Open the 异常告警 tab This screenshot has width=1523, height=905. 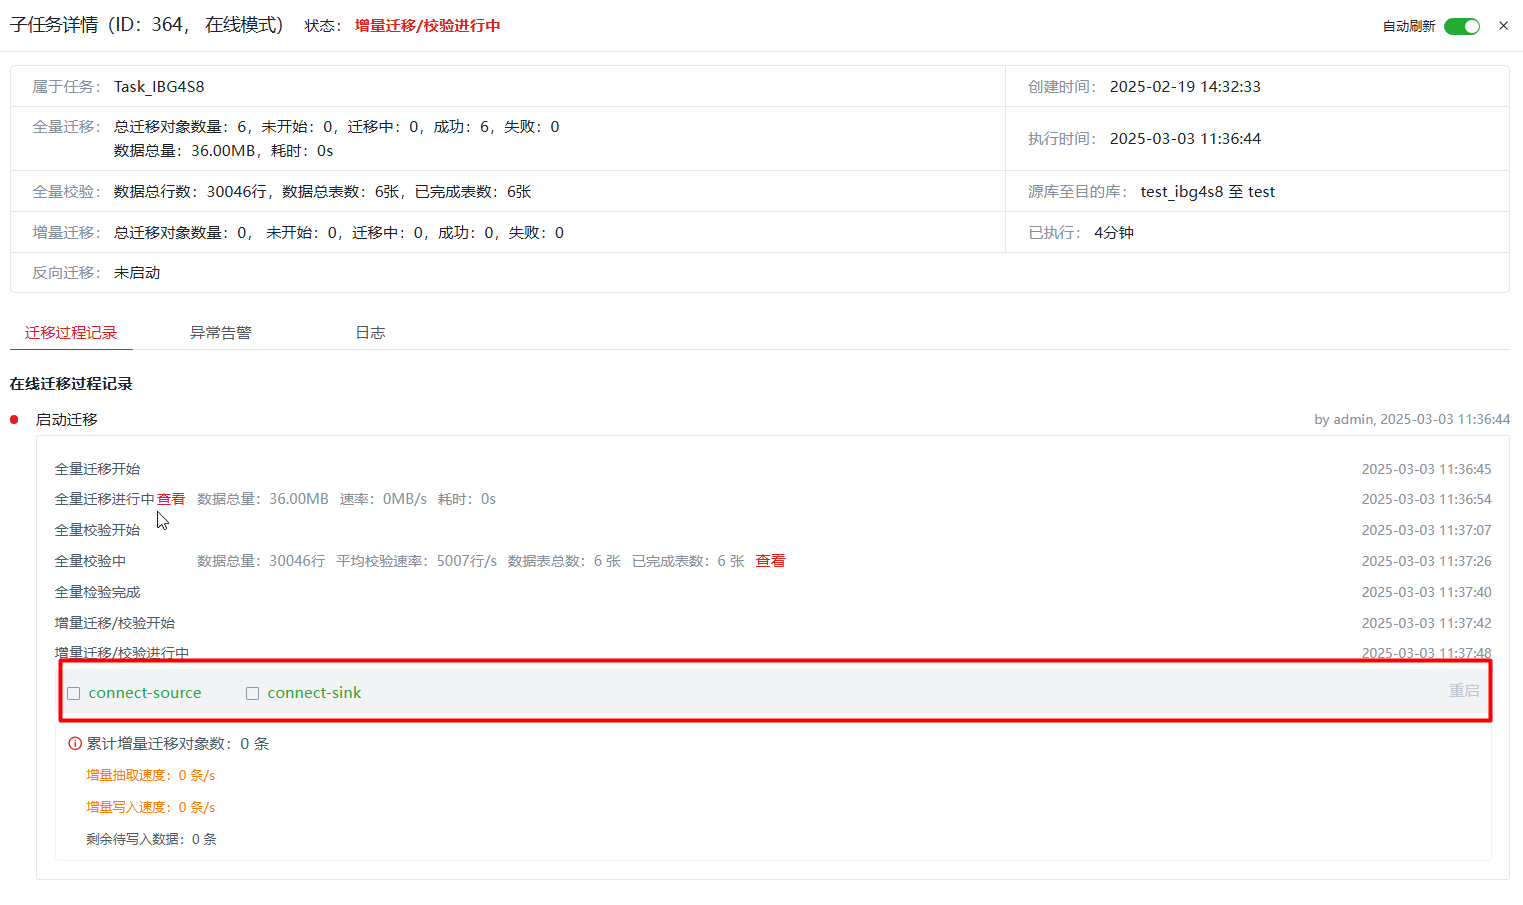(x=221, y=333)
